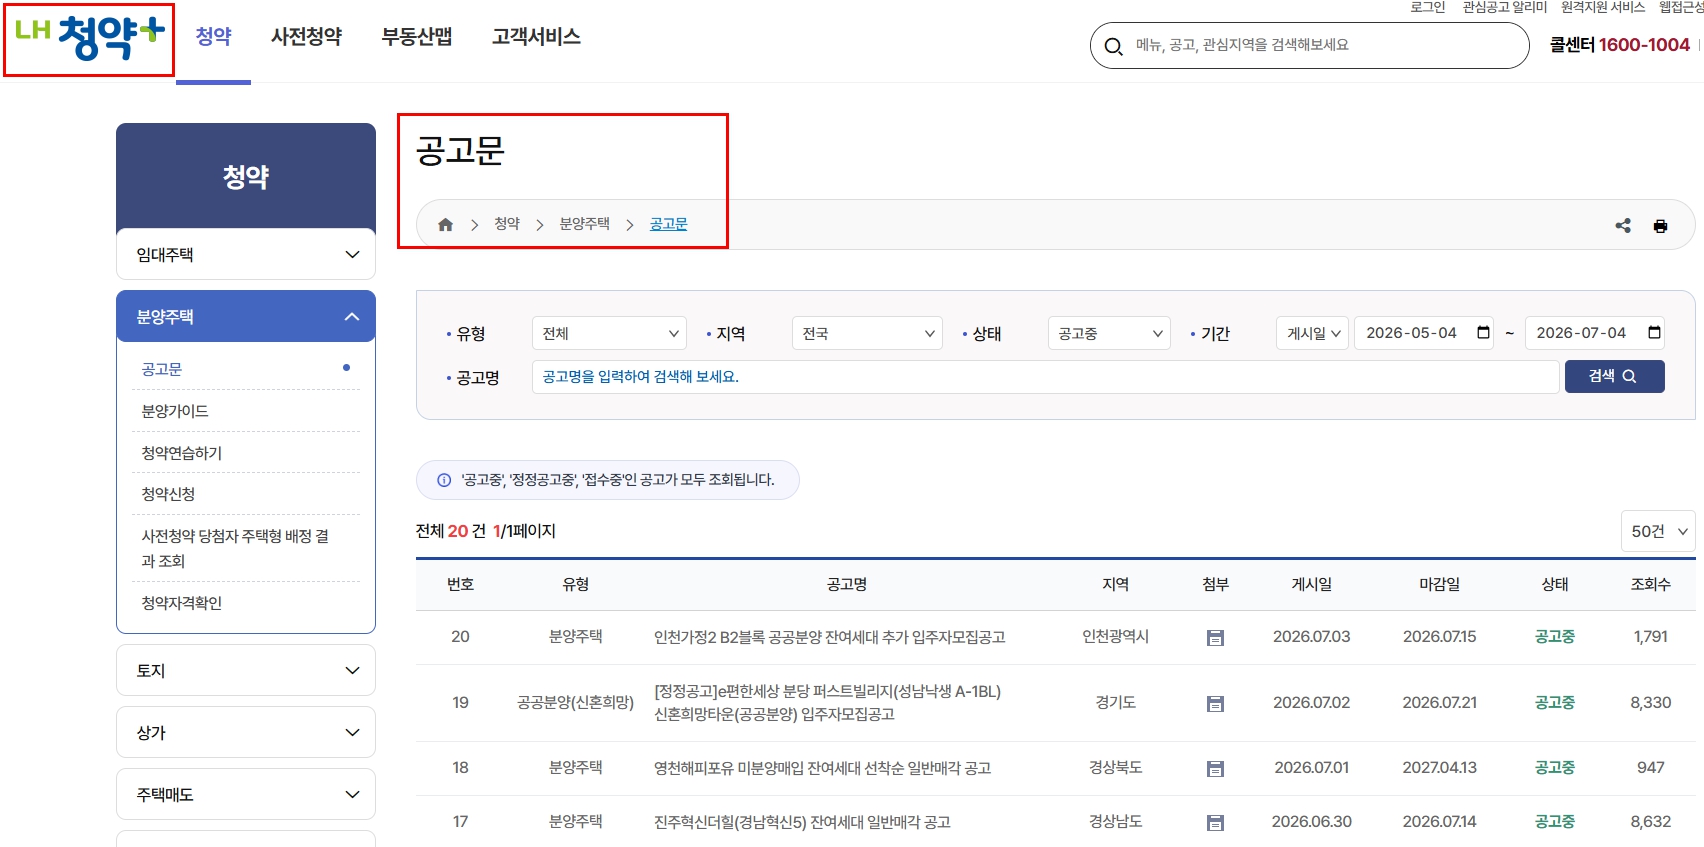Screen dimensions: 1704x847
Task: Select 청약신청 in the sidebar
Action: pos(168,494)
